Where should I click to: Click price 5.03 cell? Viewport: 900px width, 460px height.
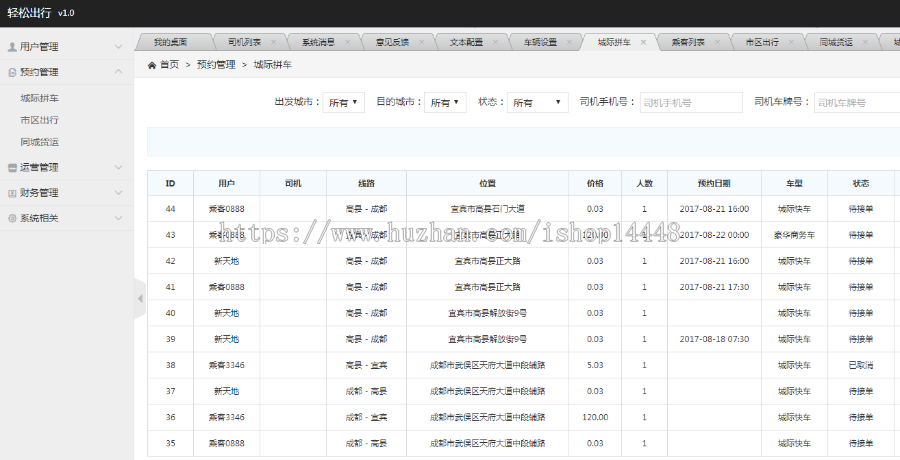595,365
